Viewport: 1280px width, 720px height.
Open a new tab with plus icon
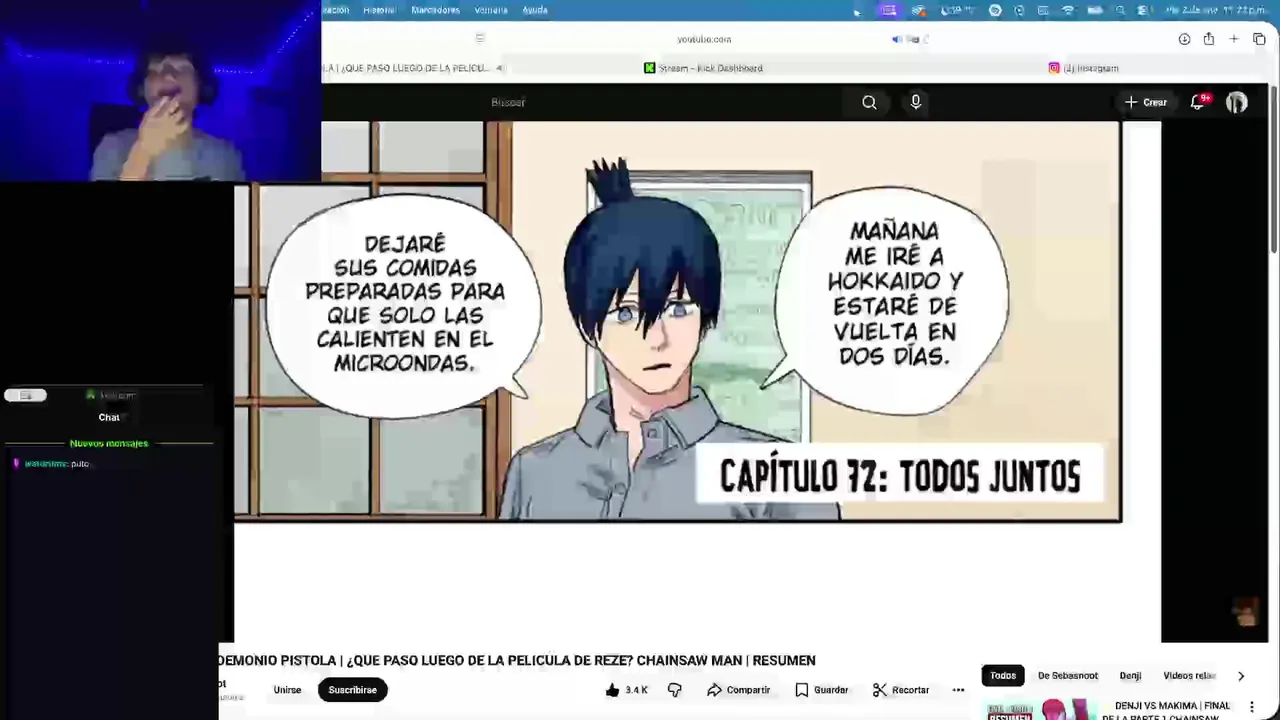1234,39
